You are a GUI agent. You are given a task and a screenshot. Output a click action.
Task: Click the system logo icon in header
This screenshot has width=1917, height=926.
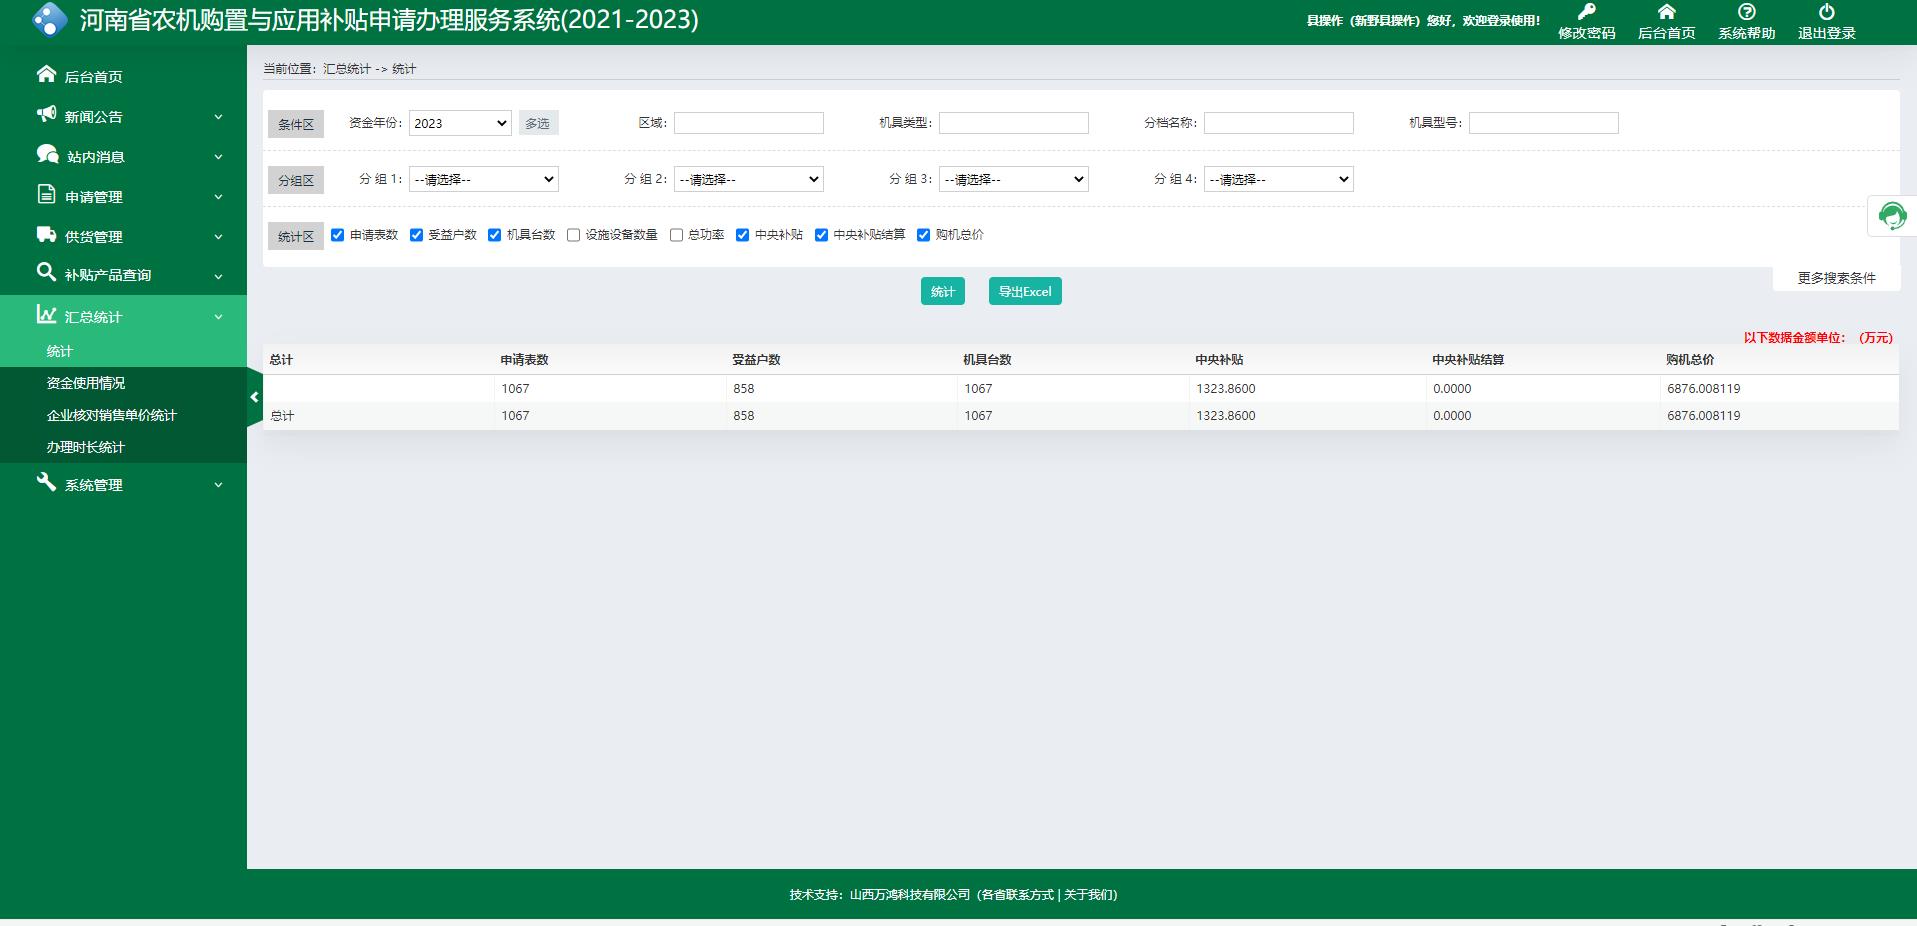point(50,19)
